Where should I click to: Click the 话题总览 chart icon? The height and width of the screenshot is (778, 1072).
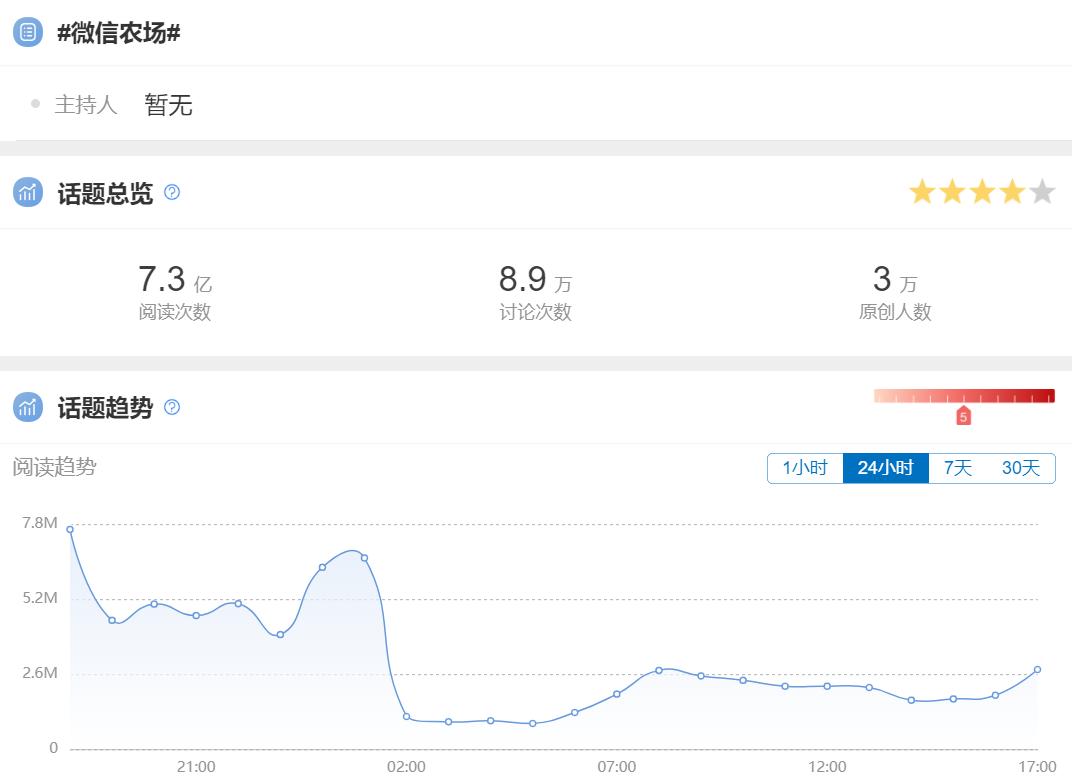(x=28, y=192)
